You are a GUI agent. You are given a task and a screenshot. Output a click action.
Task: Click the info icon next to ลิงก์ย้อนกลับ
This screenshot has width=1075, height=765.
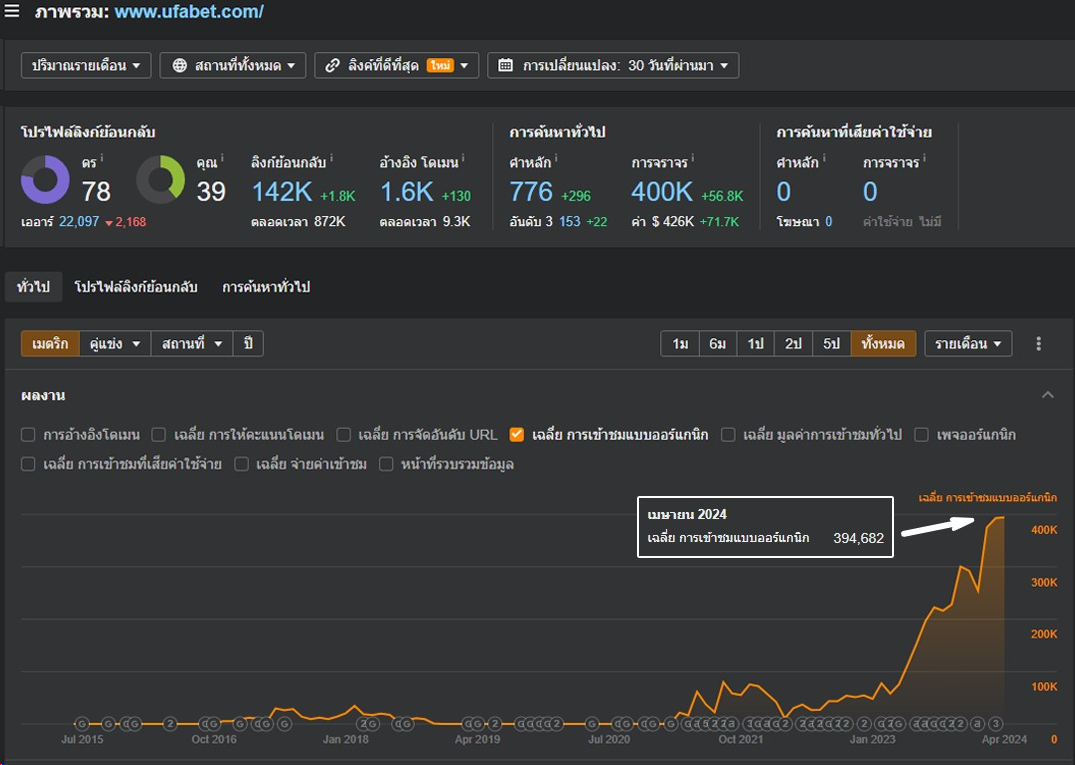[x=332, y=159]
